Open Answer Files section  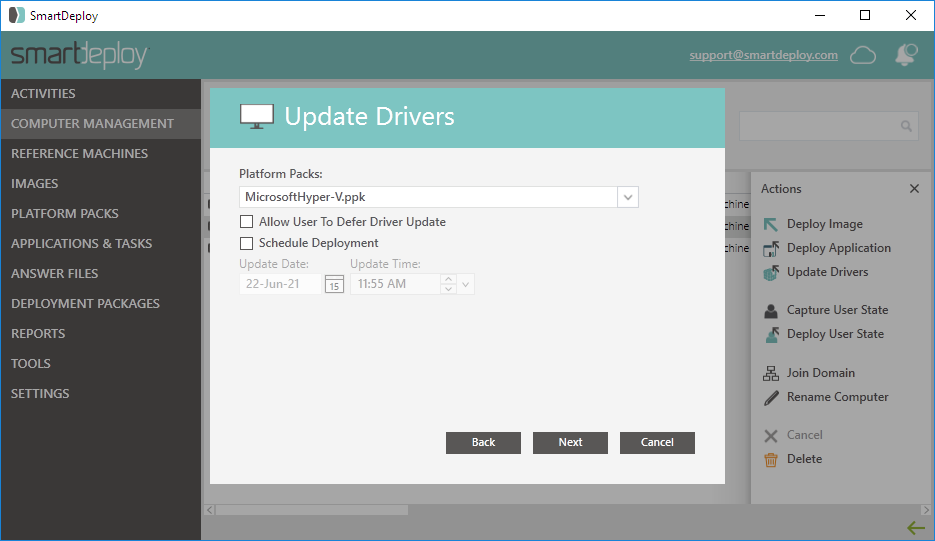[x=101, y=273]
